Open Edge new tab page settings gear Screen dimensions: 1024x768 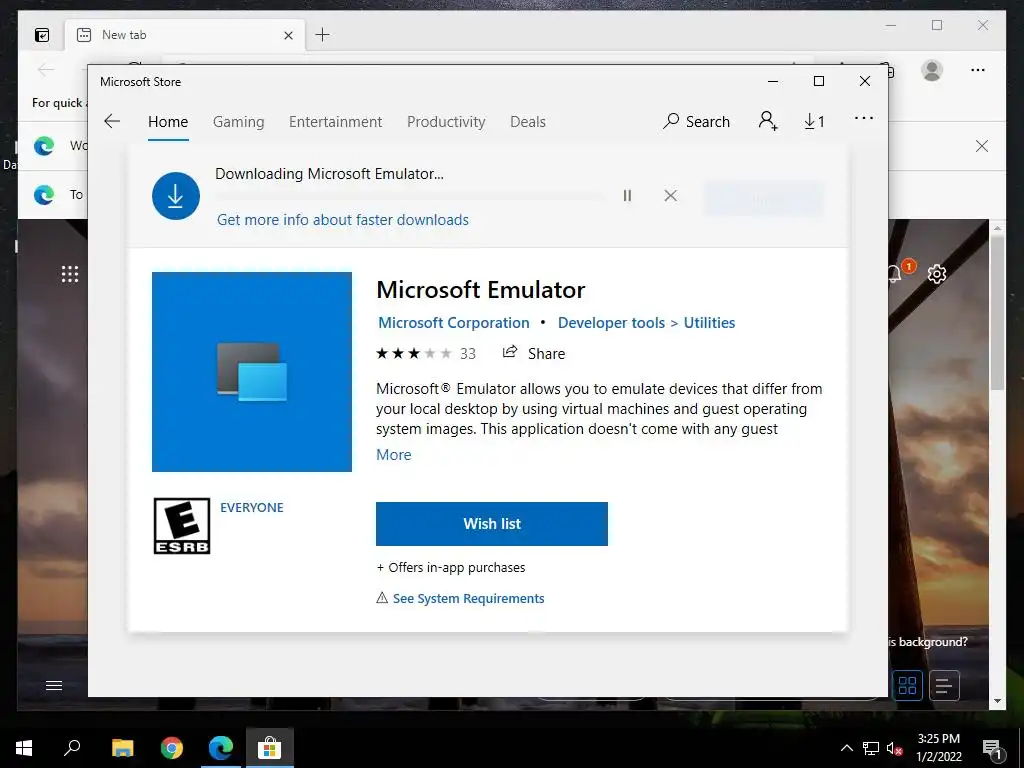coord(937,274)
